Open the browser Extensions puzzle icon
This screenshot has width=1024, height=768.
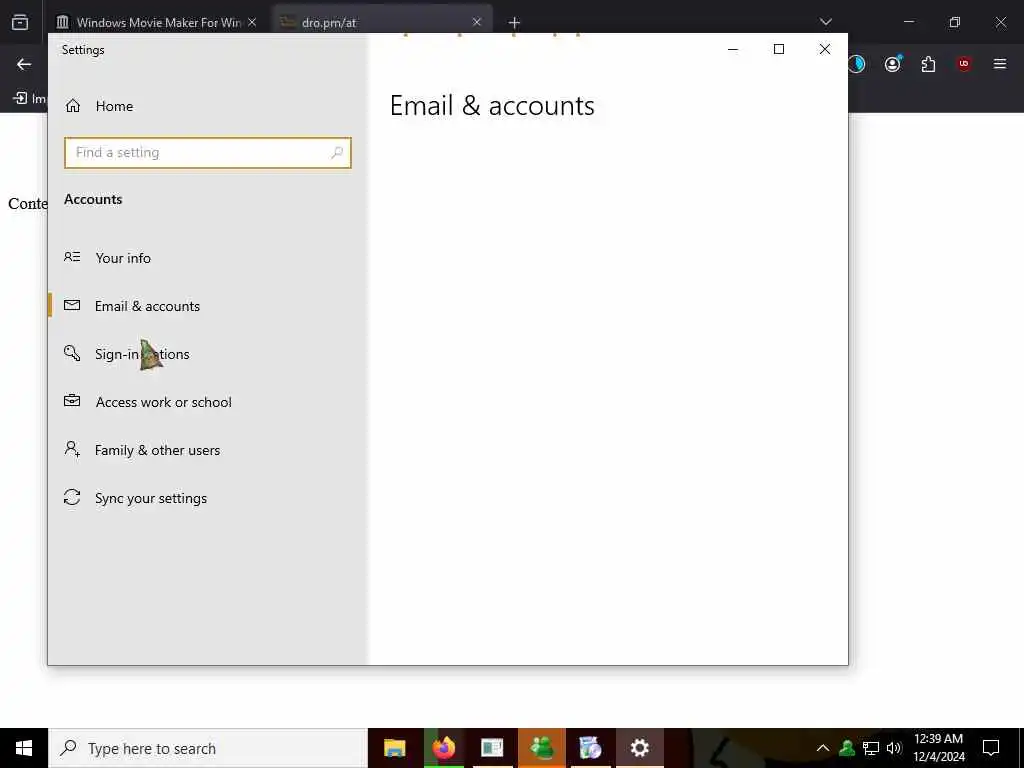pos(928,64)
